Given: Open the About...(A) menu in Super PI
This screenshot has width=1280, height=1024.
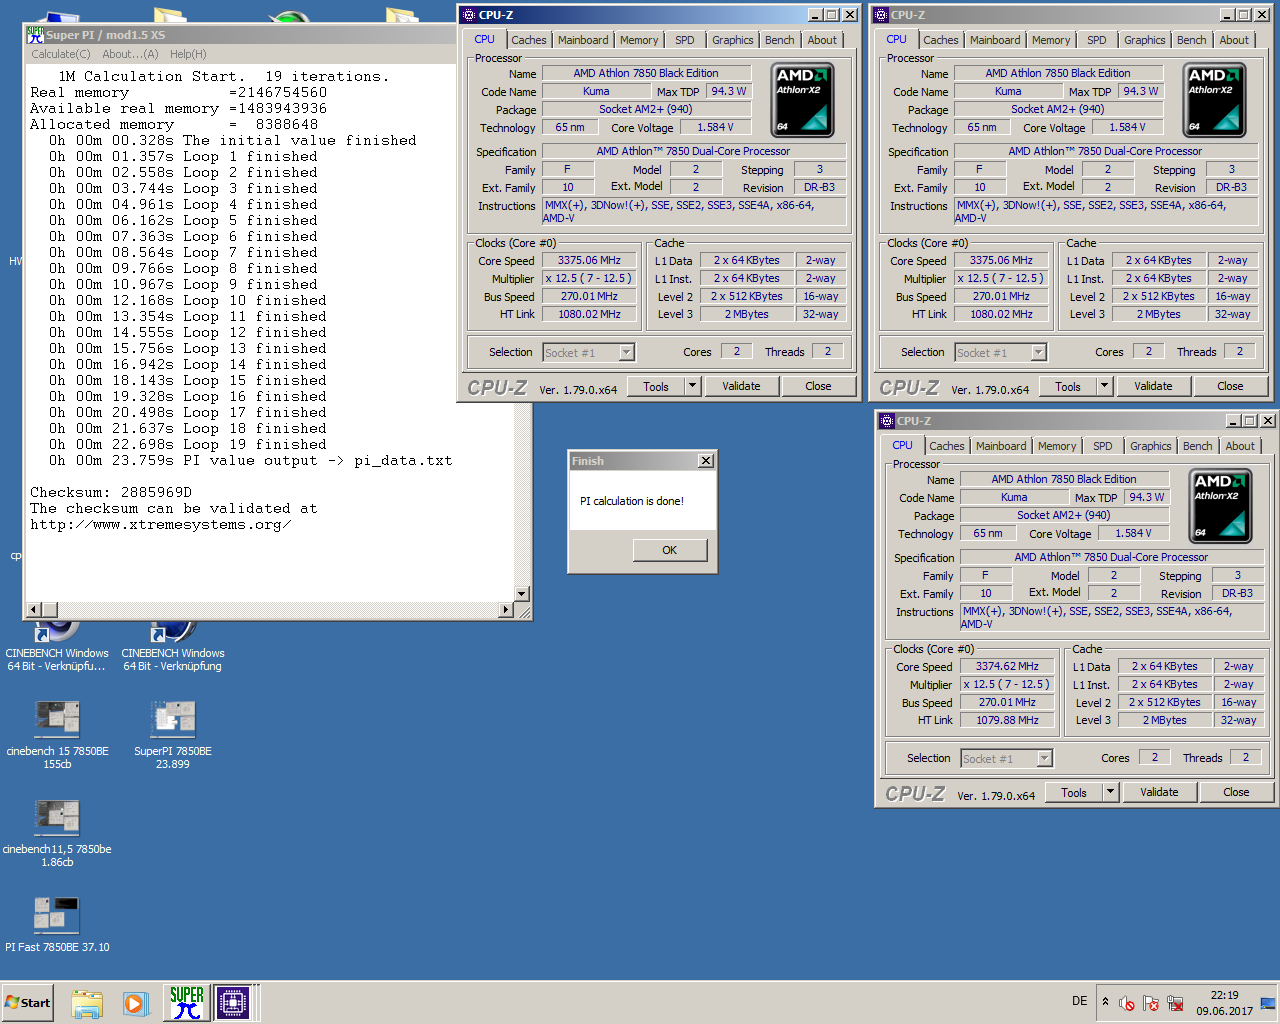Looking at the screenshot, I should tap(130, 54).
